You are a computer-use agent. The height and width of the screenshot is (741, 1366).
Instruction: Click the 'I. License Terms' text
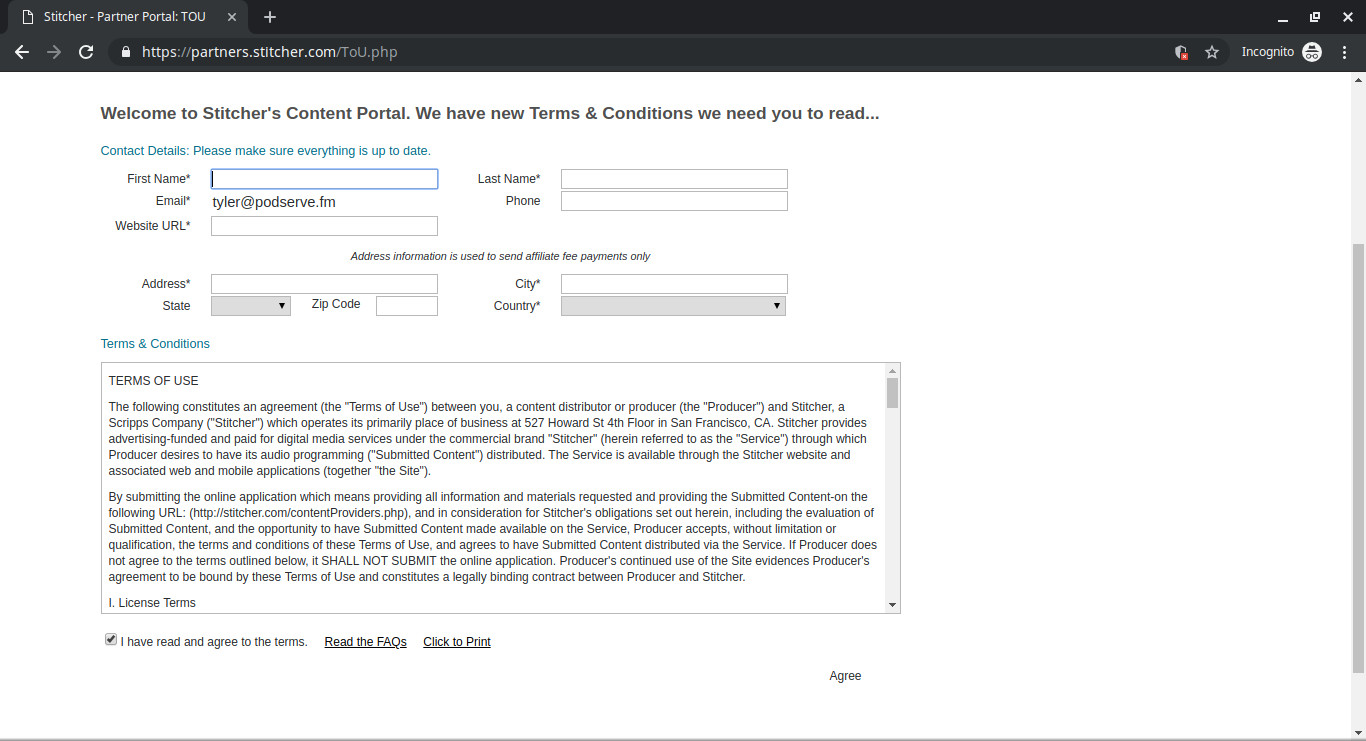click(152, 603)
